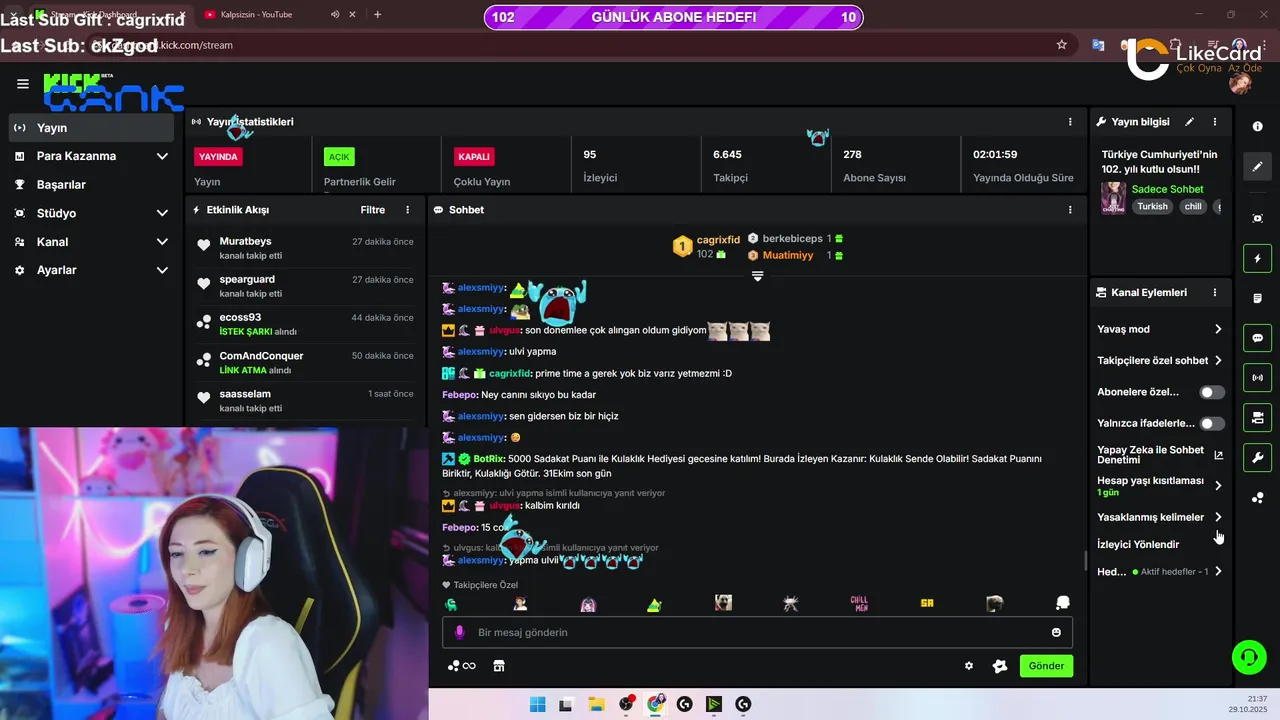Image resolution: width=1280 pixels, height=720 pixels.
Task: Select Yayın in the left sidebar
Action: [x=92, y=128]
